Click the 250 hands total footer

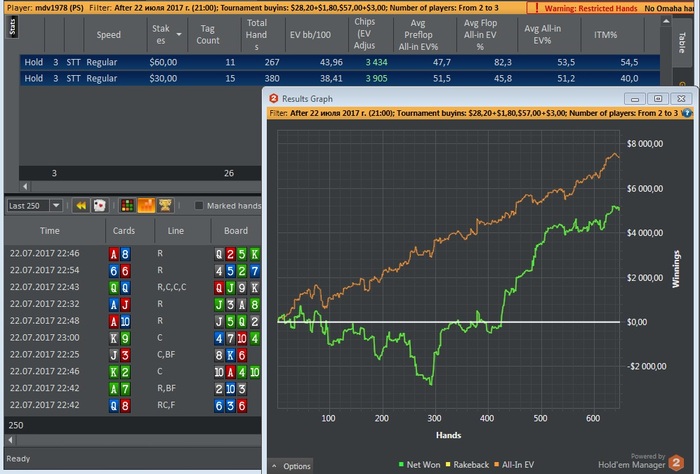tap(16, 425)
